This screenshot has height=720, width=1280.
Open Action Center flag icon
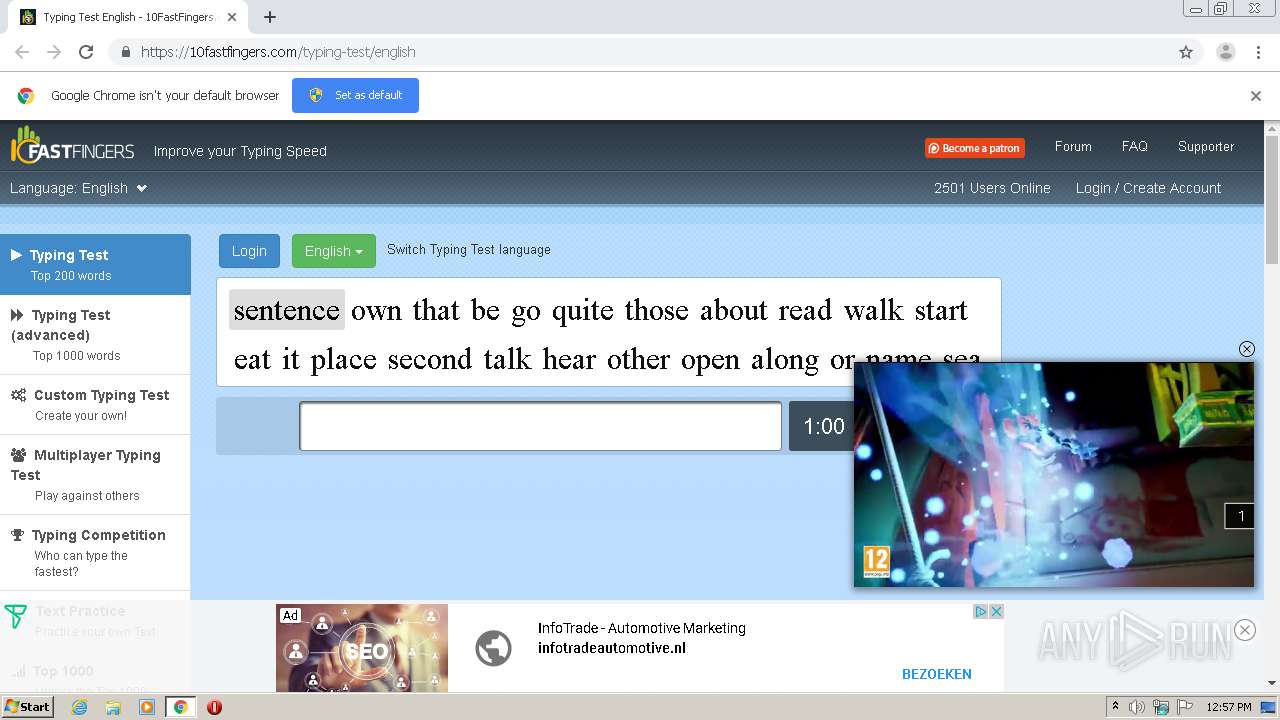1185,707
